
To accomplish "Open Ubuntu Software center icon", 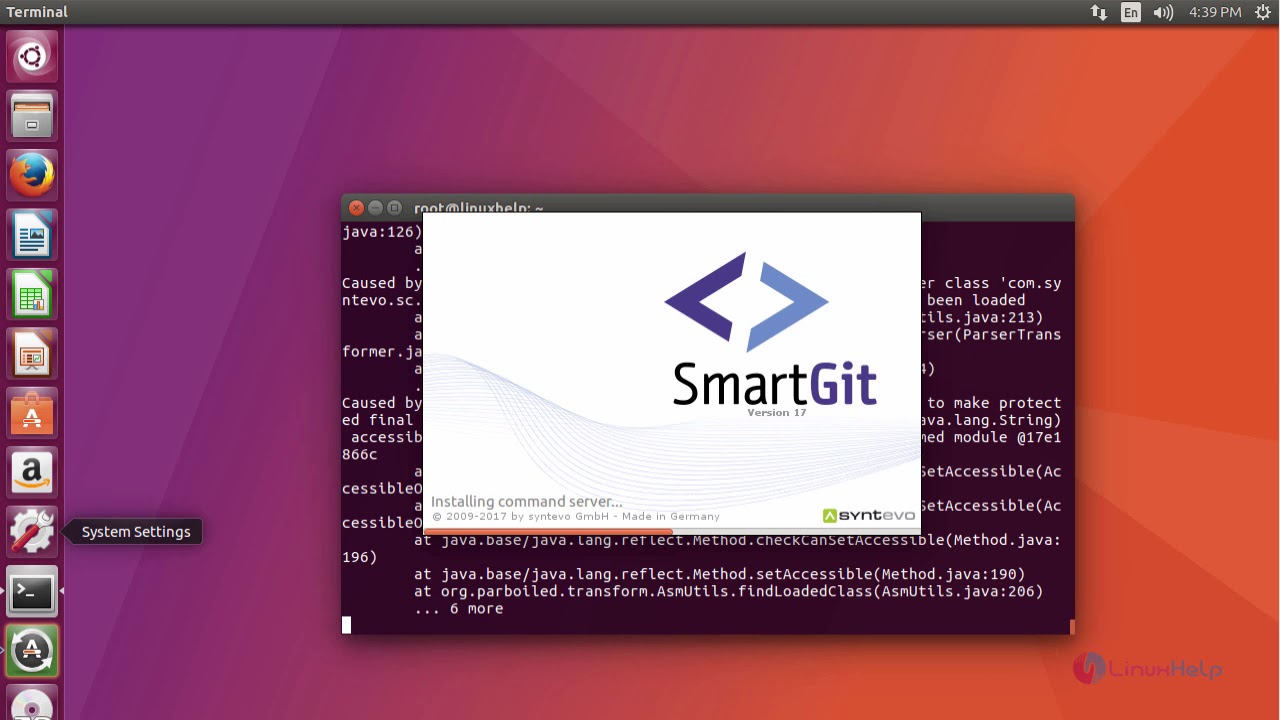I will coord(32,413).
